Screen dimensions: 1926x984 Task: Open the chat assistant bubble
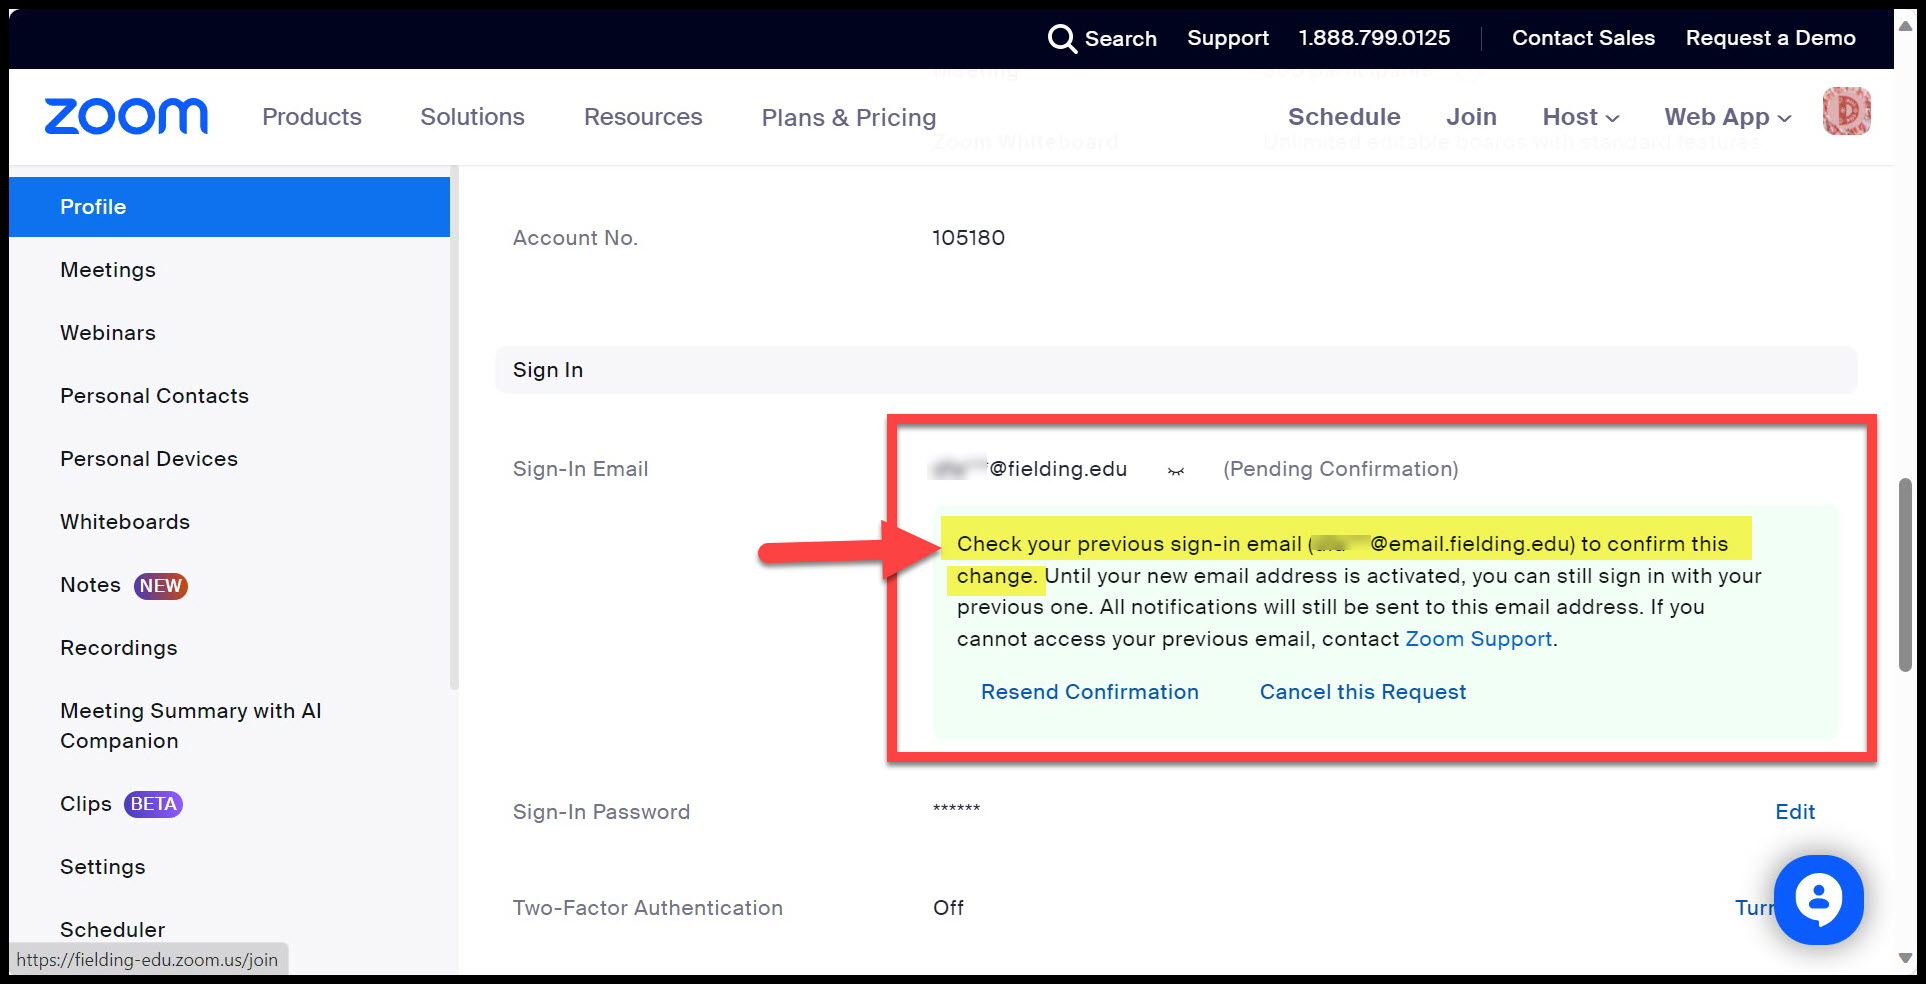1818,899
